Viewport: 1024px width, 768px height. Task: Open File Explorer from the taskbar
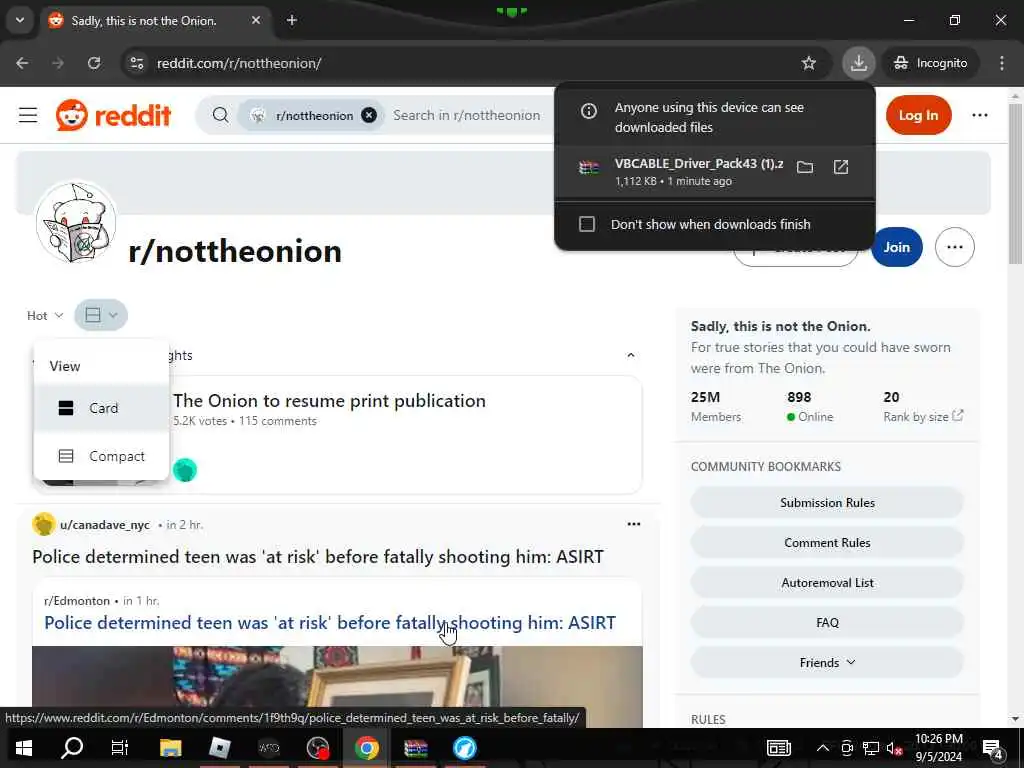170,748
